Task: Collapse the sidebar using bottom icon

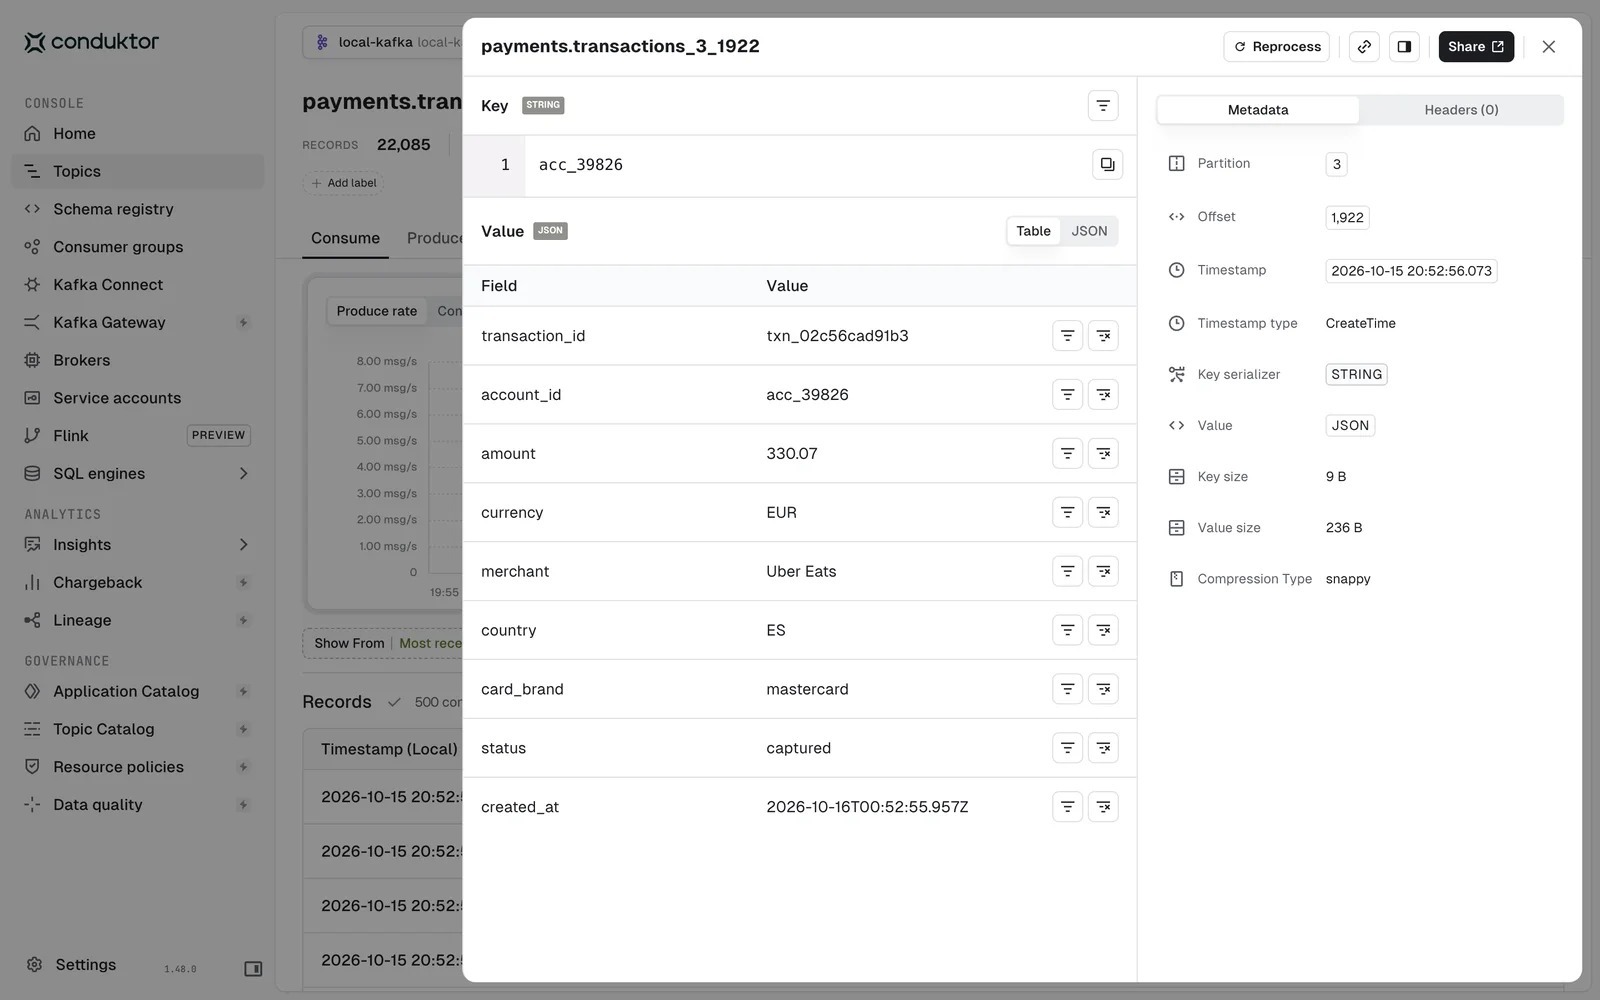Action: tap(253, 969)
